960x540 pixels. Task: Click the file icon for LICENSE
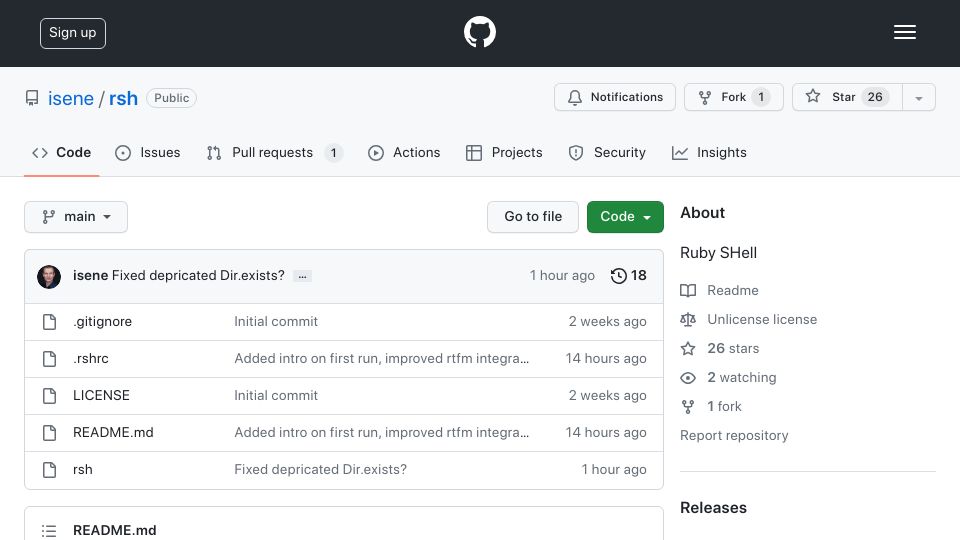(x=50, y=396)
